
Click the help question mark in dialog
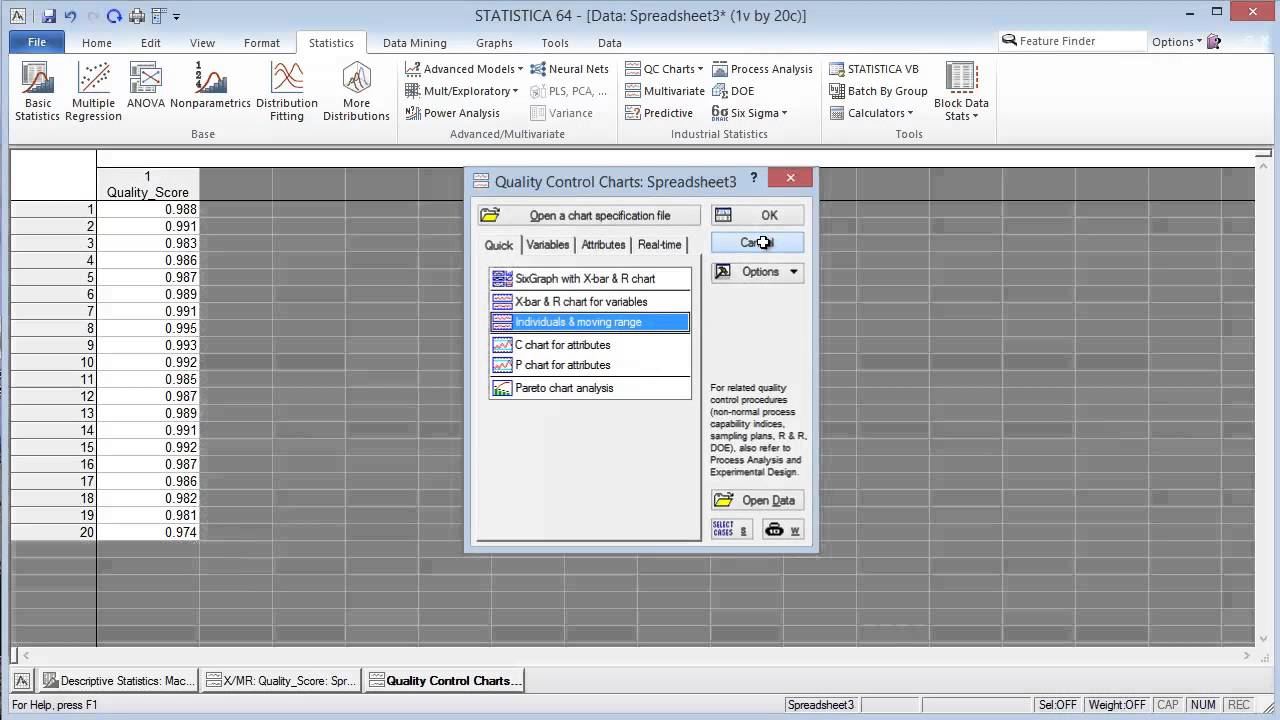pos(754,178)
